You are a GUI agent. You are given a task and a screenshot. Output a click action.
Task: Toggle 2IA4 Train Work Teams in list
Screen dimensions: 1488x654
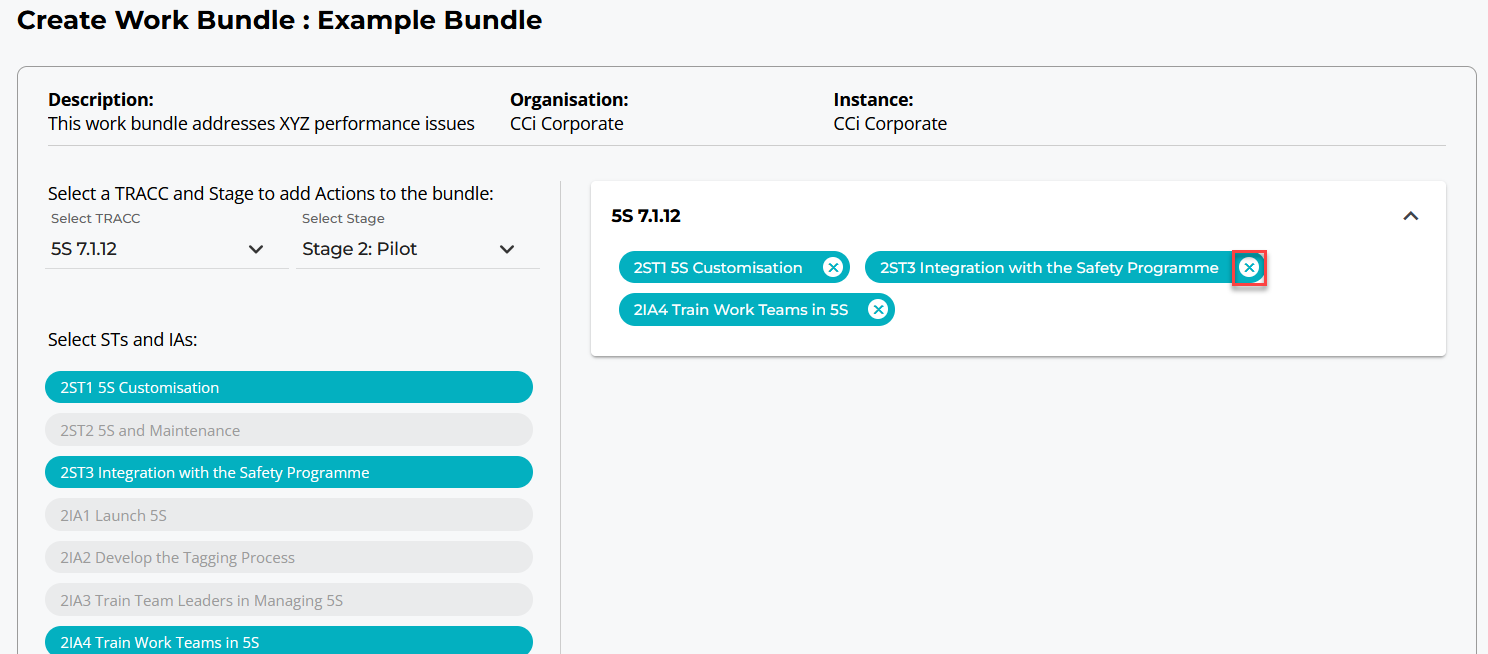288,642
